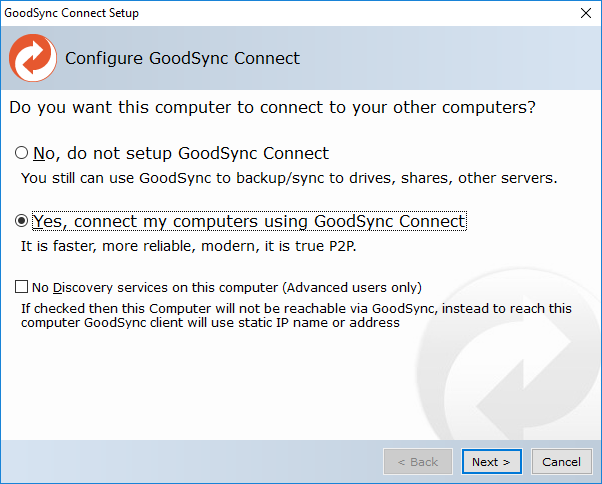Click the "GoodSync Connect Setup" title bar text

(72, 13)
